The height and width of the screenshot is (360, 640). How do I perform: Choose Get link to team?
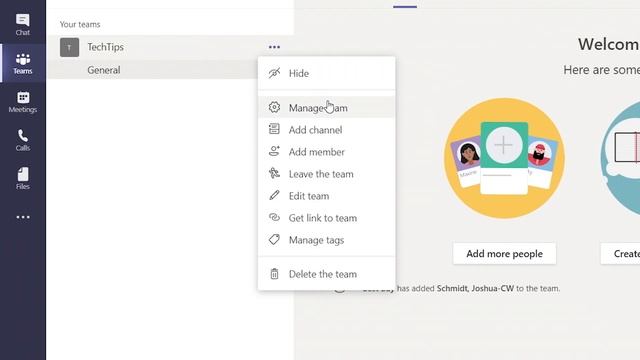[327, 218]
